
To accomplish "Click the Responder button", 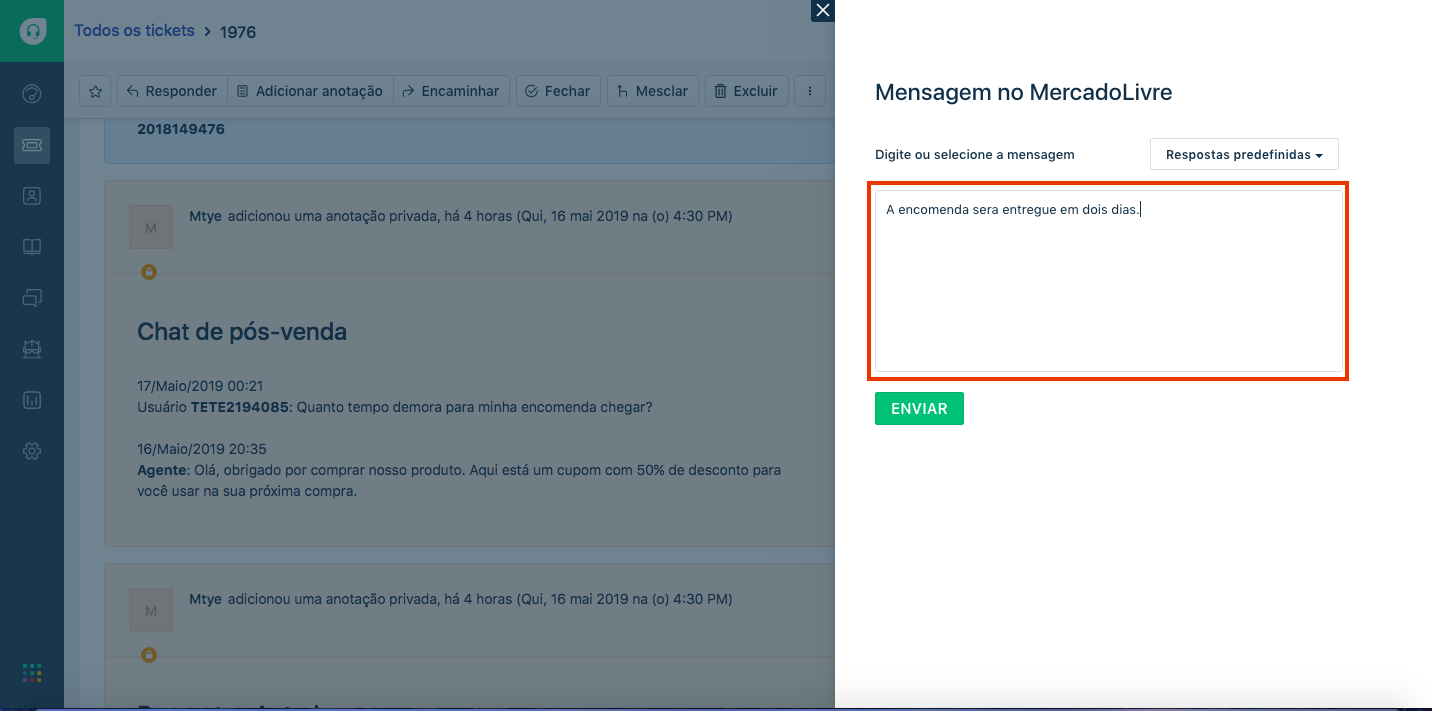I will [x=172, y=91].
